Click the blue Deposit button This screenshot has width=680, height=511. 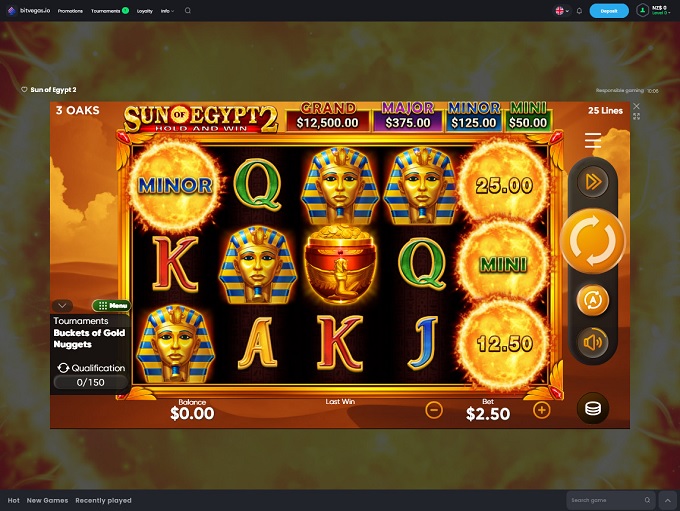pyautogui.click(x=609, y=11)
